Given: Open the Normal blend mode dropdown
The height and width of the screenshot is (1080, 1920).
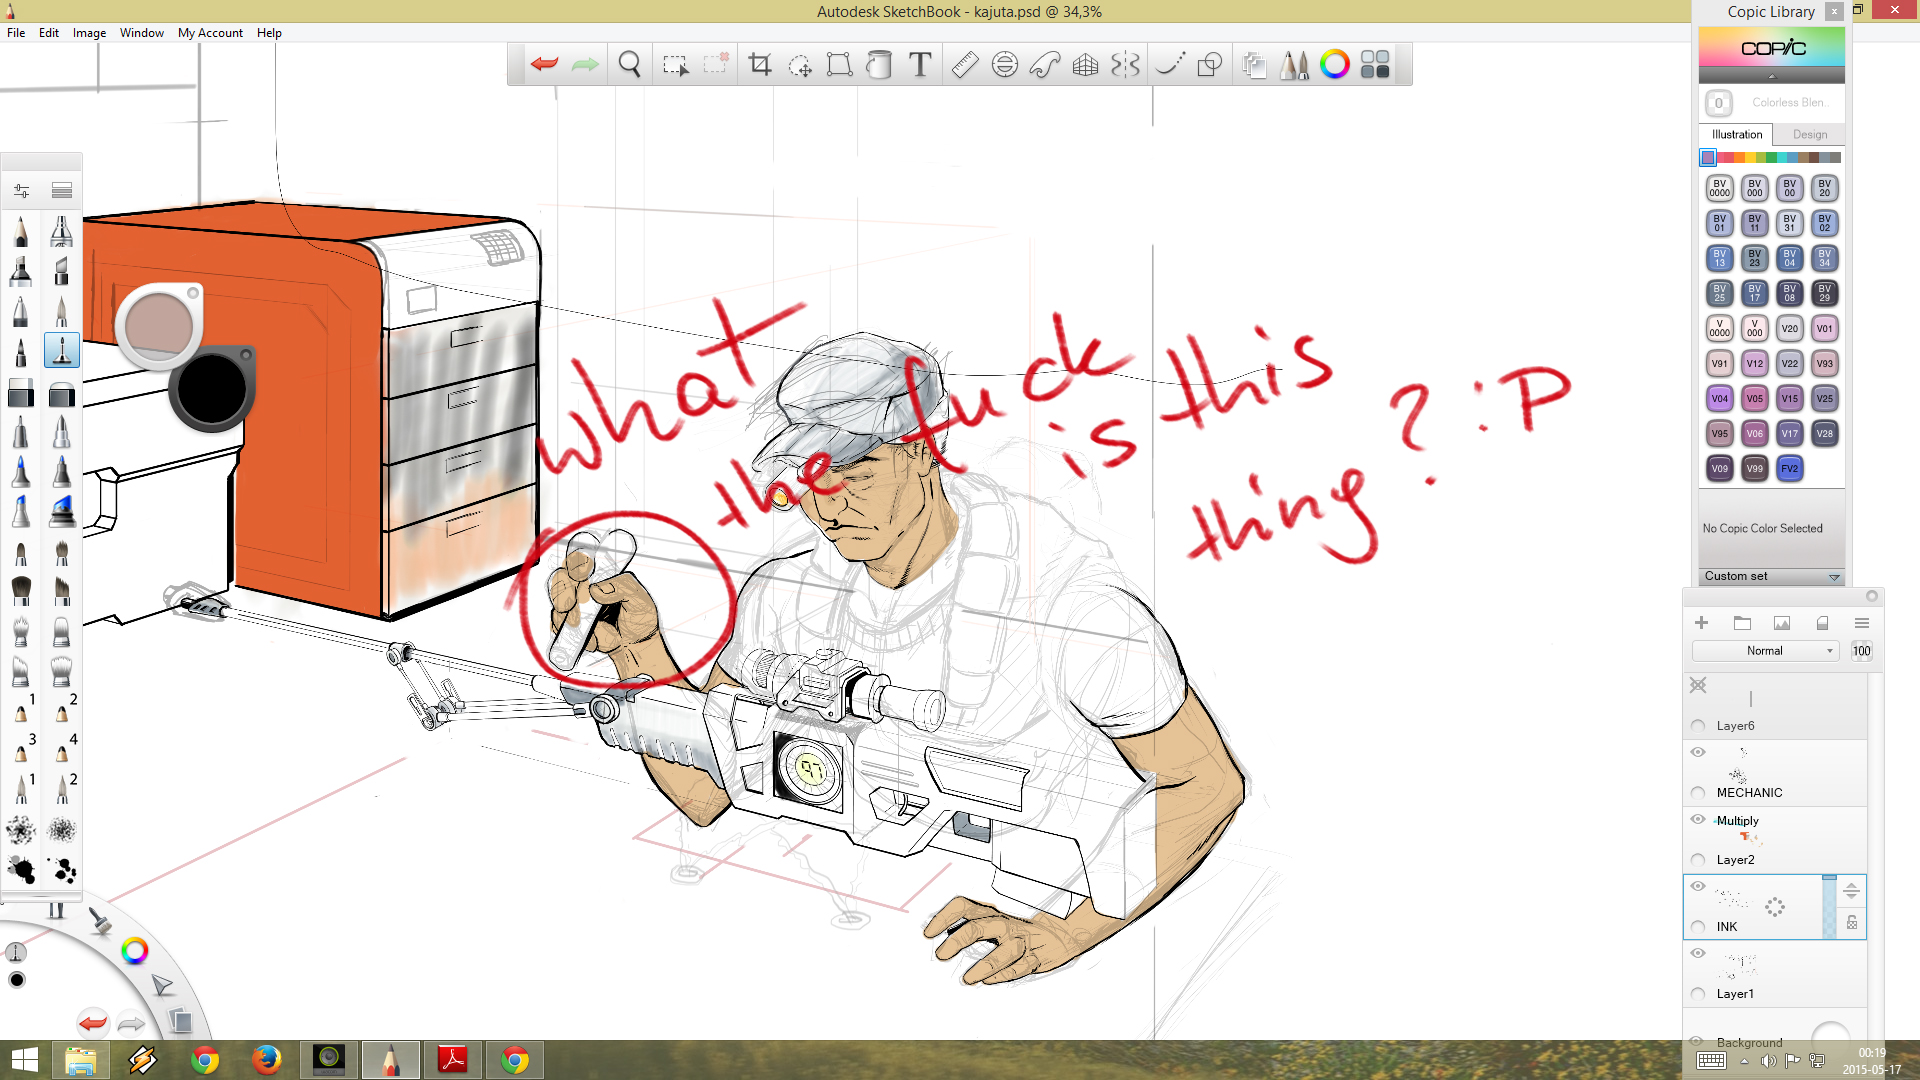Looking at the screenshot, I should pos(1765,651).
